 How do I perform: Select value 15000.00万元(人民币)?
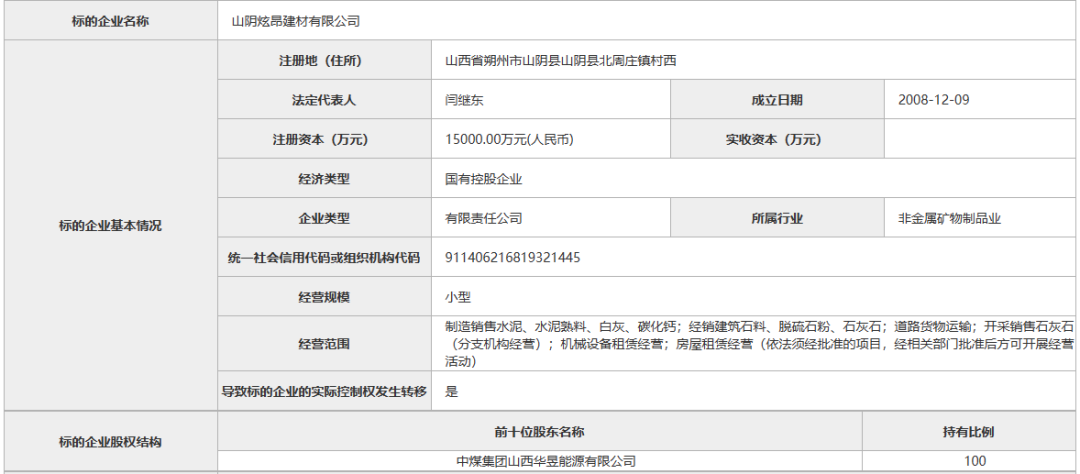click(509, 140)
